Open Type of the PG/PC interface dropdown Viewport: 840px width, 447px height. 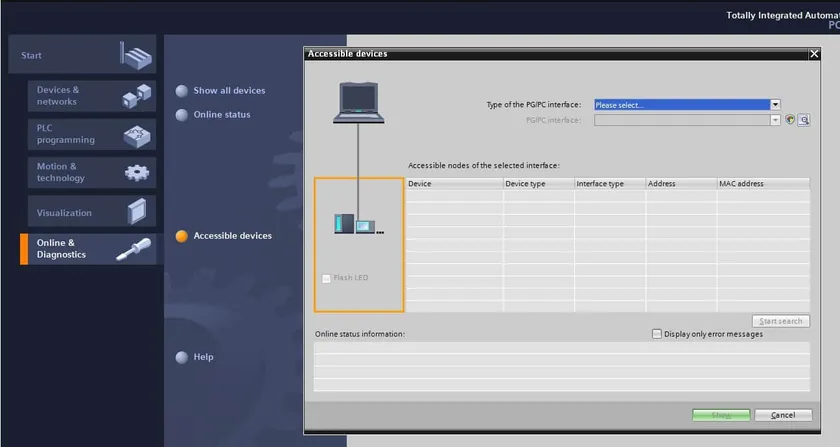[x=775, y=105]
